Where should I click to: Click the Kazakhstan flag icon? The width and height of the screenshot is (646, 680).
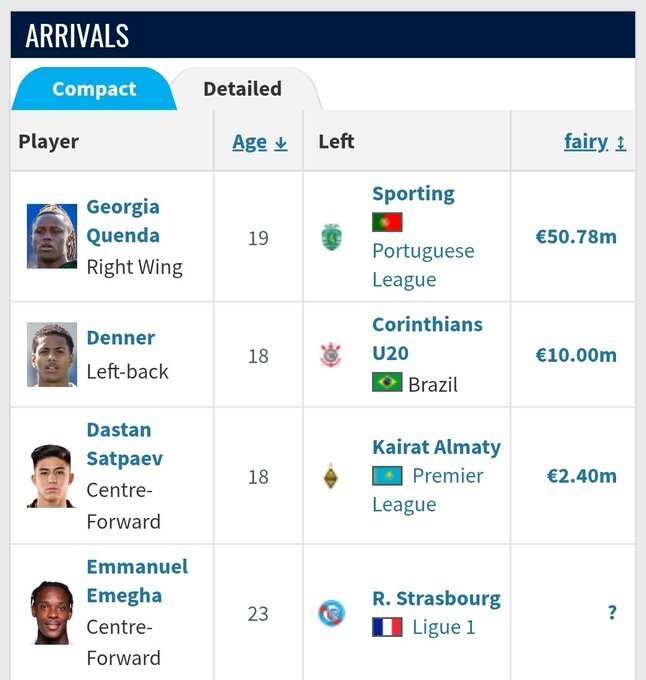click(x=387, y=476)
